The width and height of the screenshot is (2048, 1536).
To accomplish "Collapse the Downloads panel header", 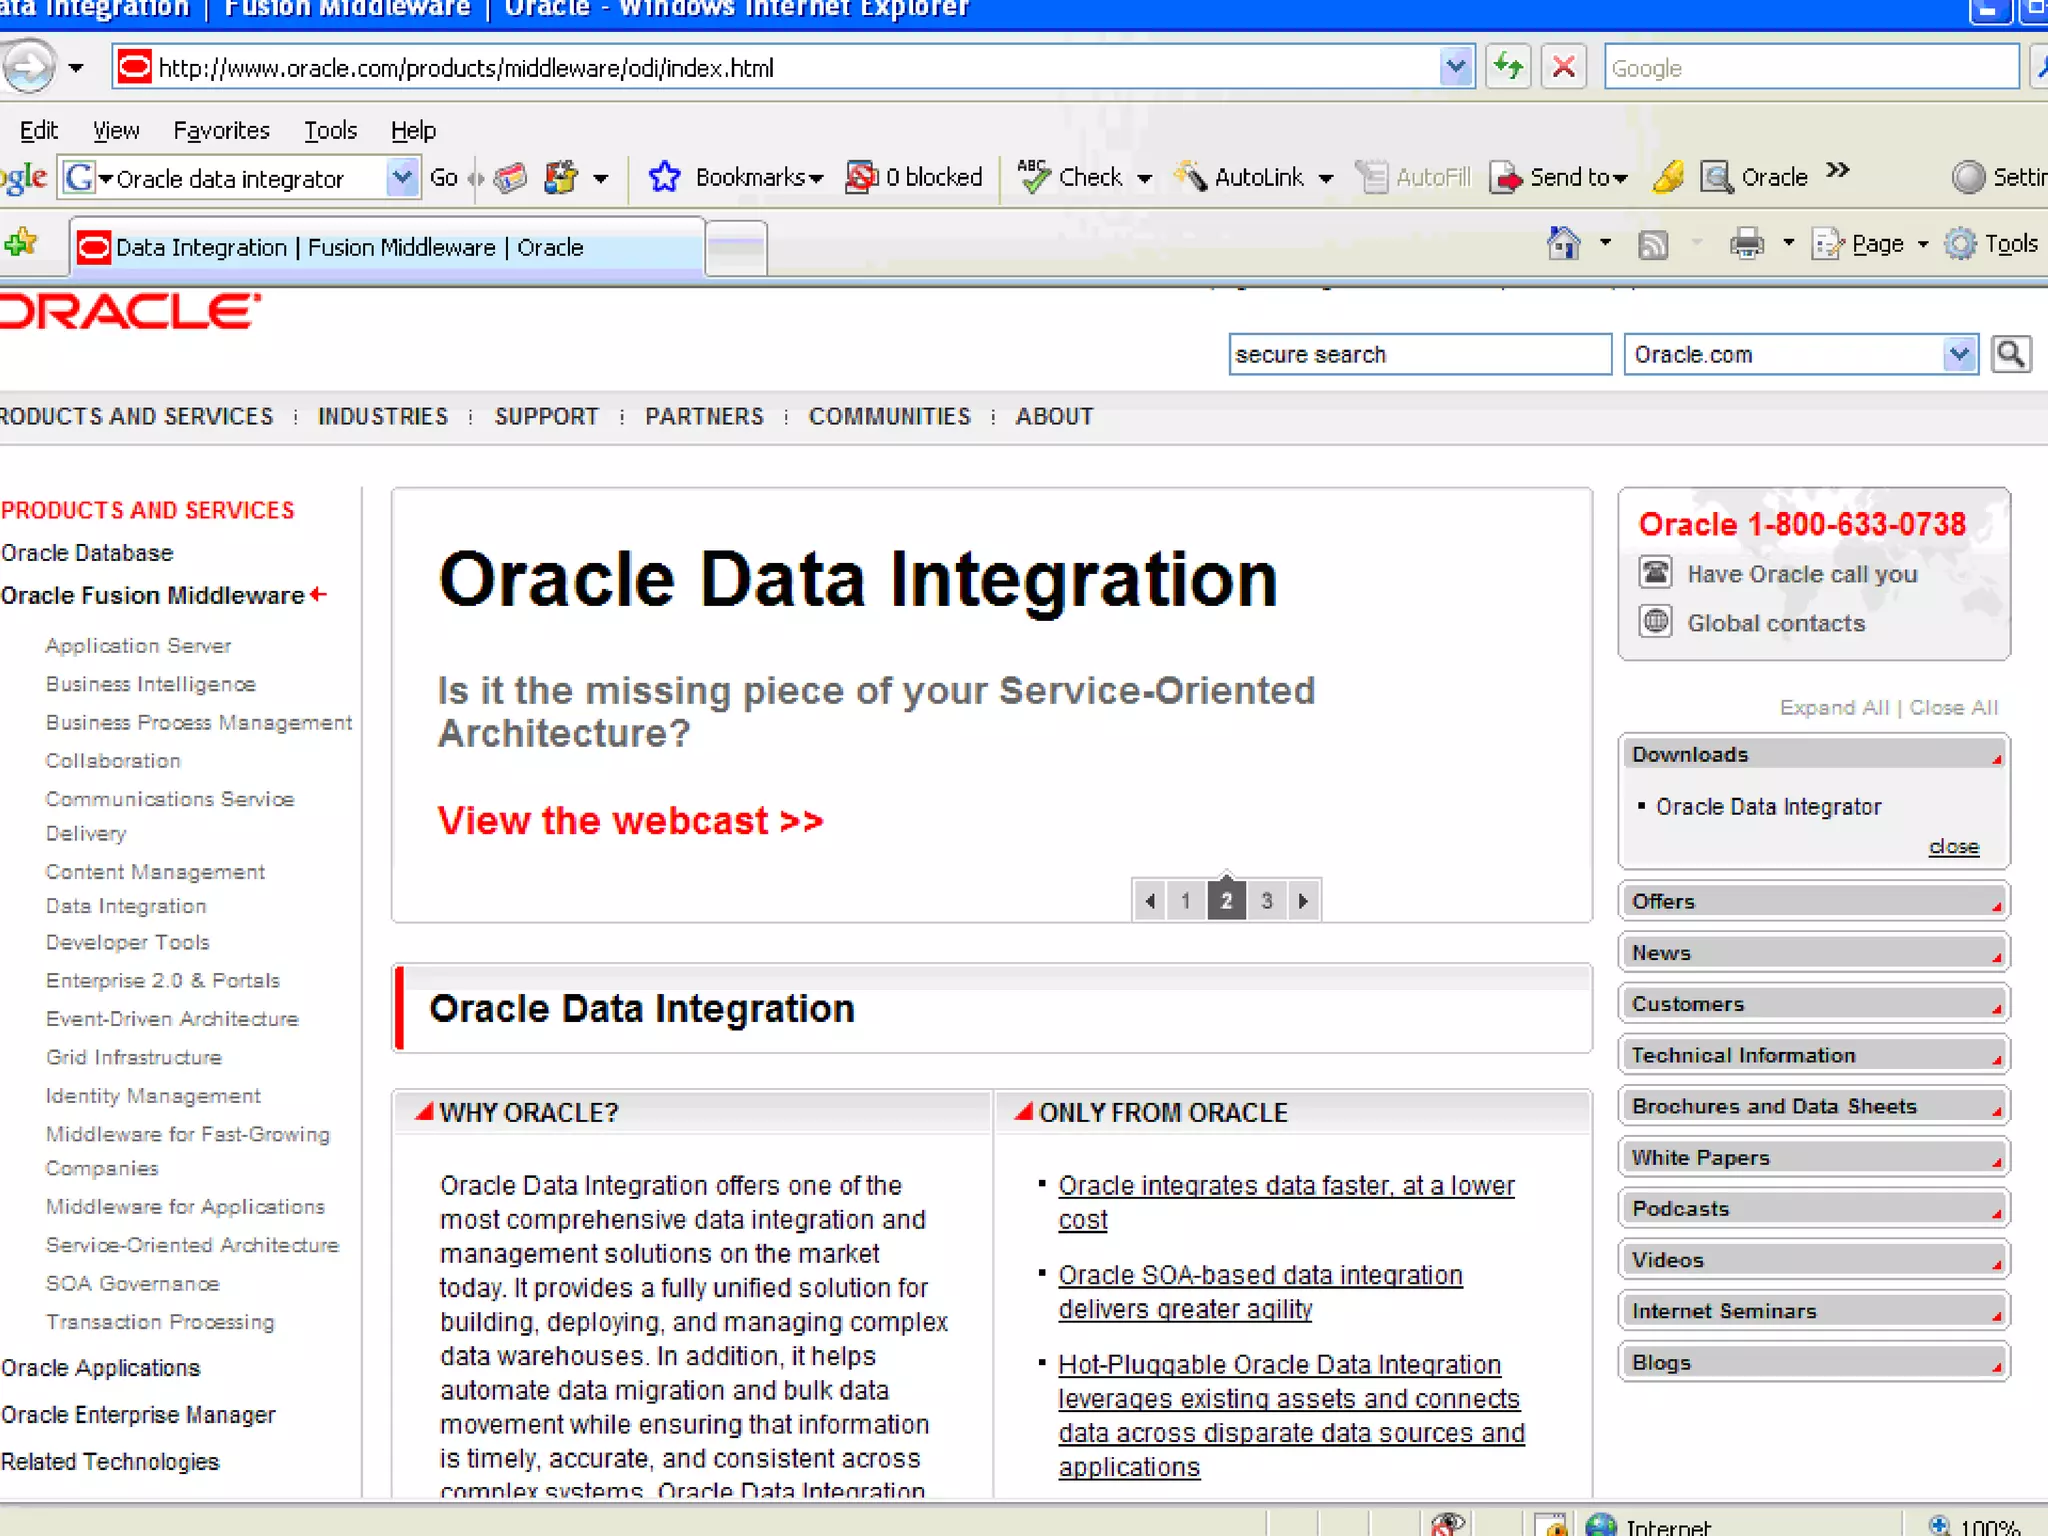I will [x=1813, y=754].
